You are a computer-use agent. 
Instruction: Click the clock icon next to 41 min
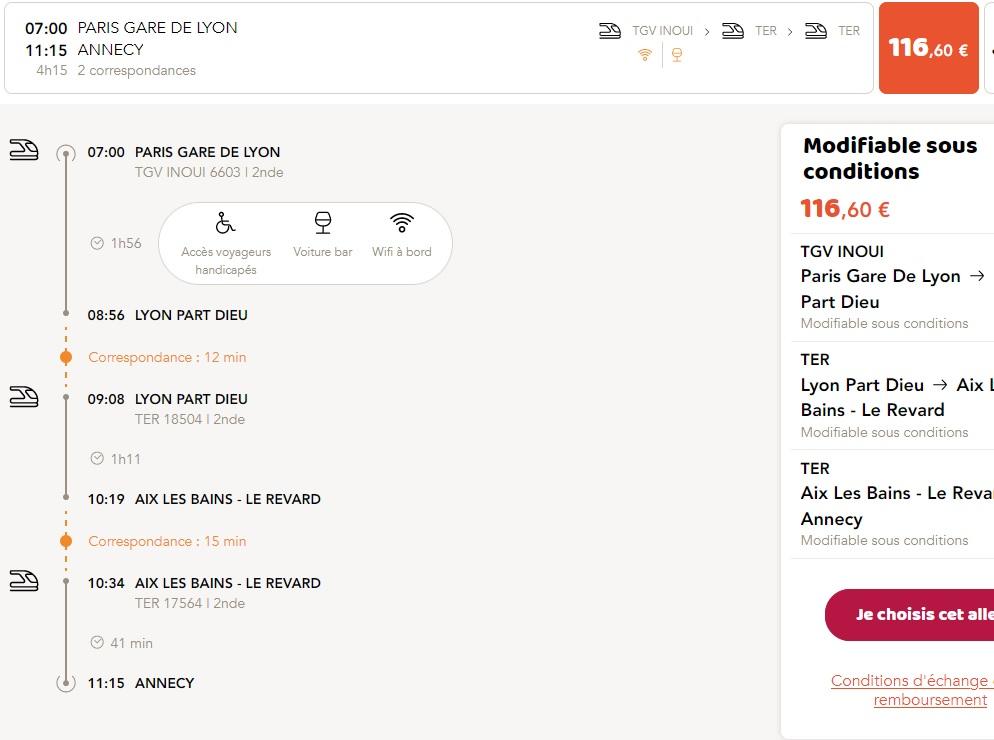97,643
